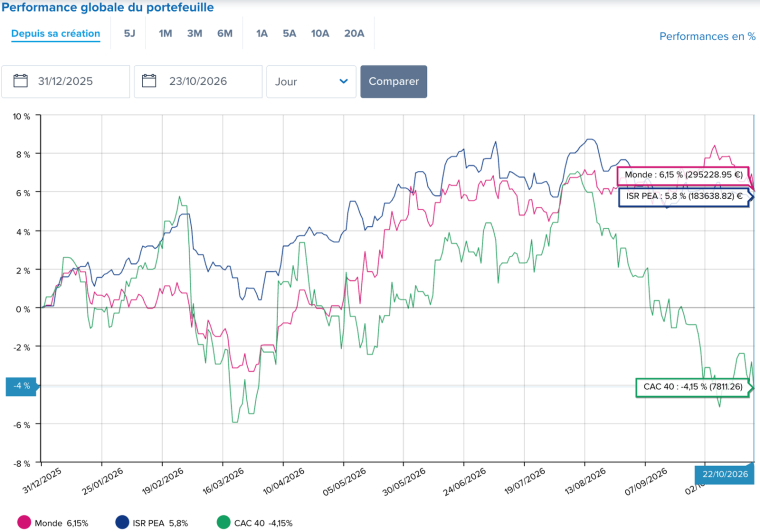This screenshot has width=760, height=532.
Task: Click the 'Performance globale du portefeuille' heading
Action: coord(108,7)
